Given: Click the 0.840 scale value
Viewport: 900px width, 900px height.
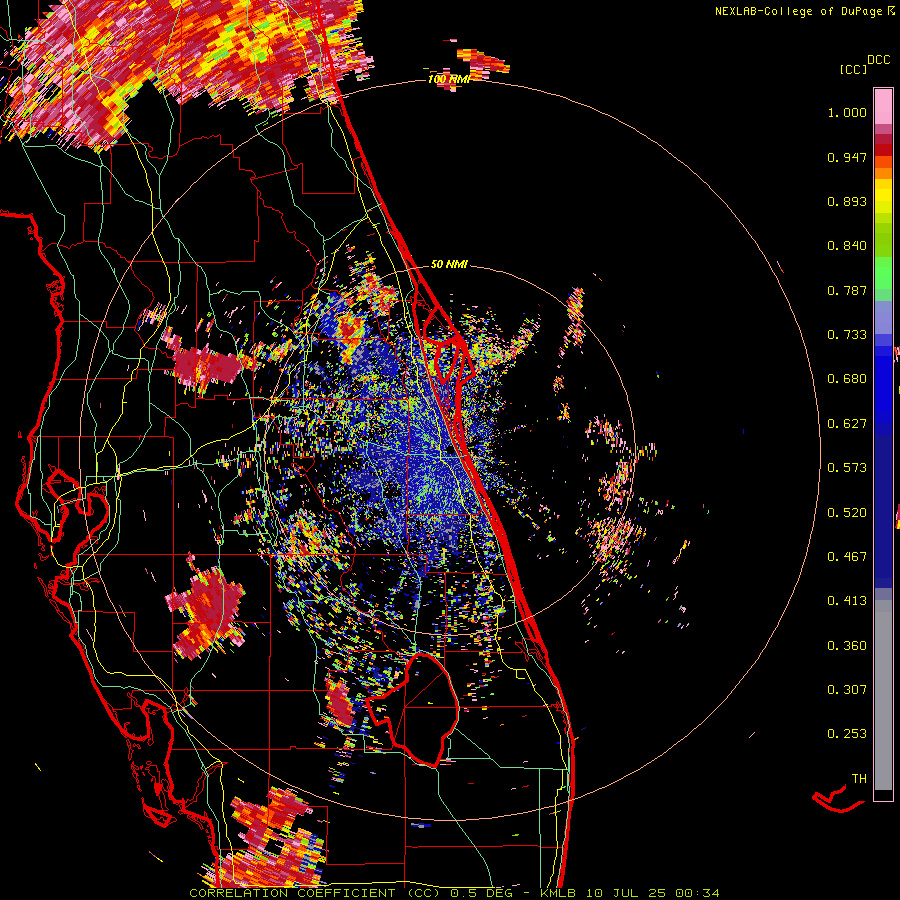Looking at the screenshot, I should (847, 246).
